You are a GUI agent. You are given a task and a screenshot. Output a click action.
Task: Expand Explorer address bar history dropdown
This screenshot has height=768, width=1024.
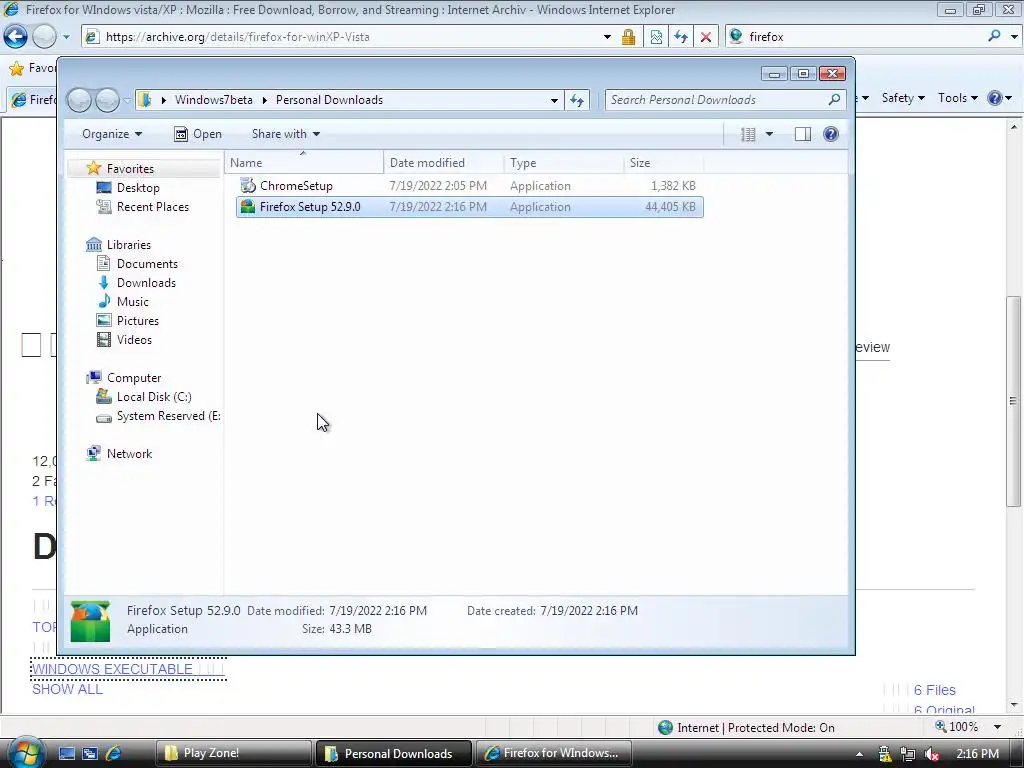click(x=554, y=101)
